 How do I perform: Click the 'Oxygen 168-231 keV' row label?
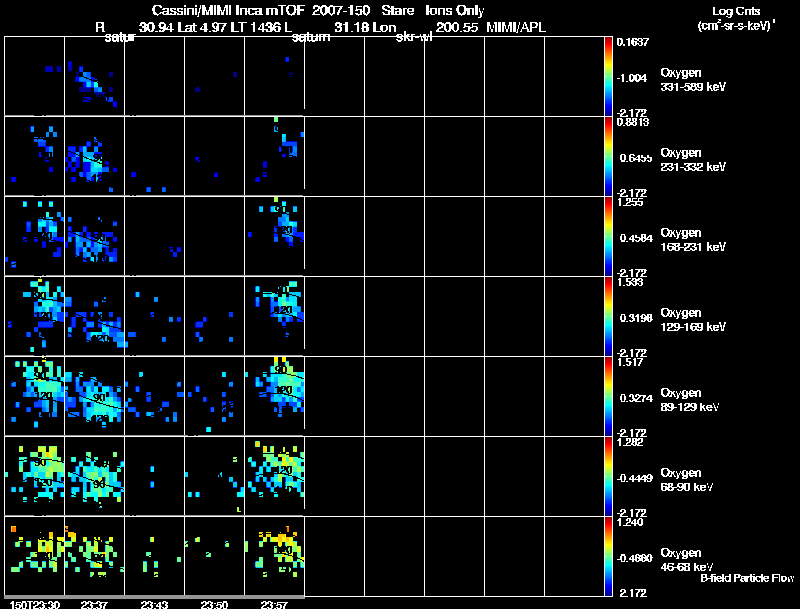[x=693, y=240]
